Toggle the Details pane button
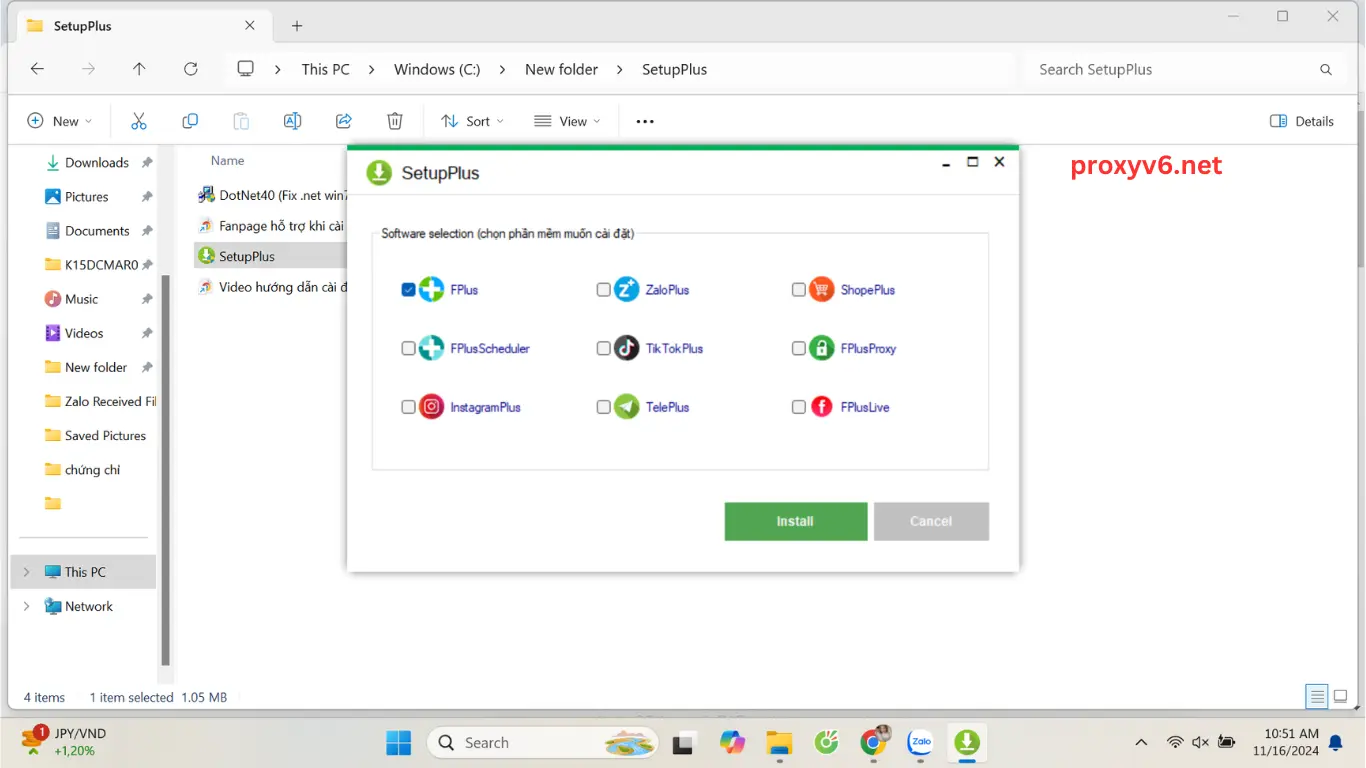 click(x=1302, y=121)
